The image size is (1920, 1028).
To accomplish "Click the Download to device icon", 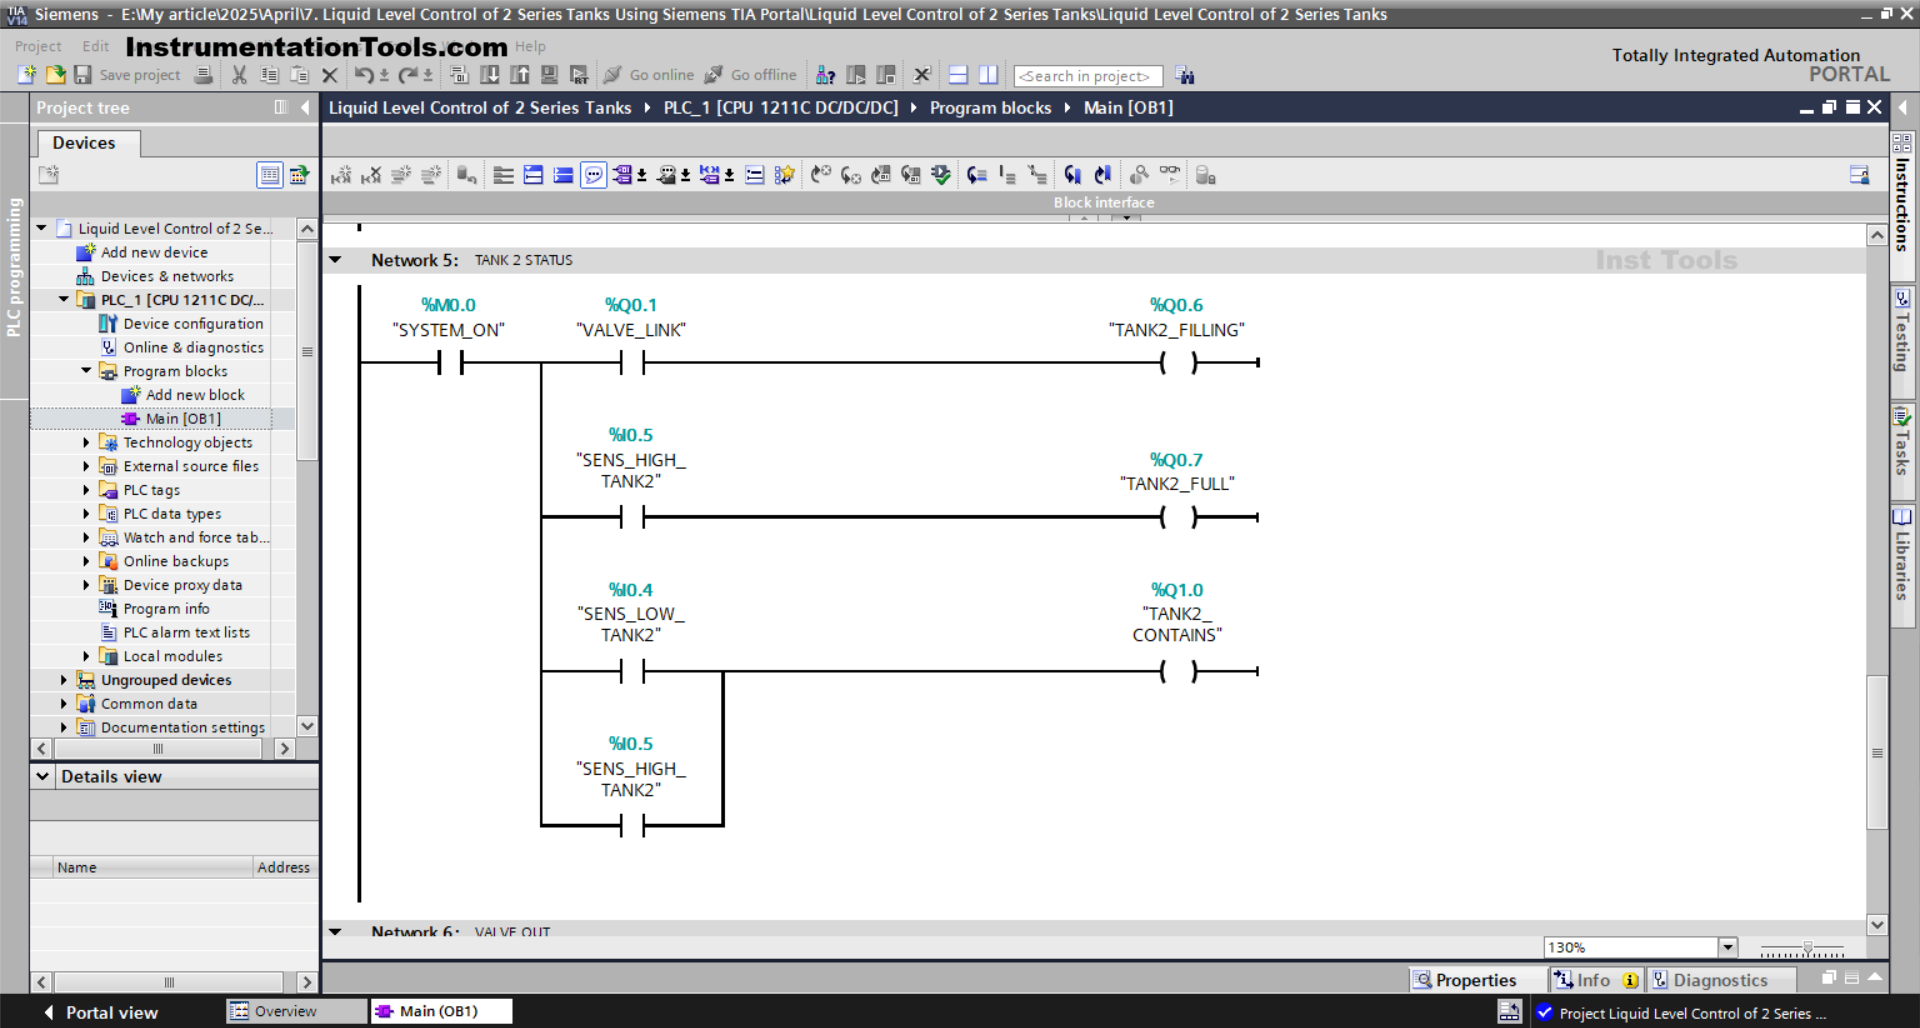I will tap(490, 75).
